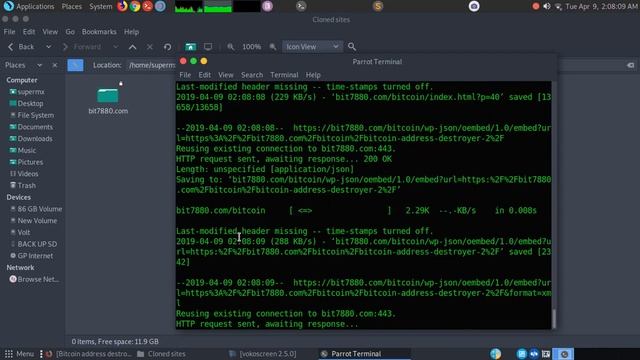This screenshot has height=360, width=640.
Task: Launch Chrome from the top panel
Action: pyautogui.click(x=135, y=6)
